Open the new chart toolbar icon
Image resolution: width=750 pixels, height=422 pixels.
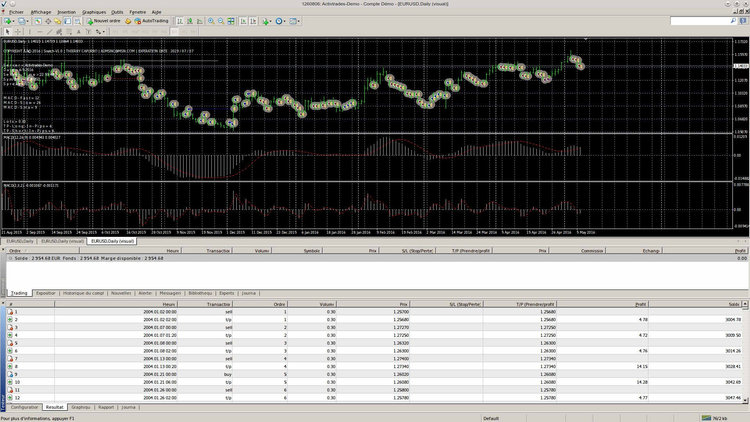(x=9, y=20)
